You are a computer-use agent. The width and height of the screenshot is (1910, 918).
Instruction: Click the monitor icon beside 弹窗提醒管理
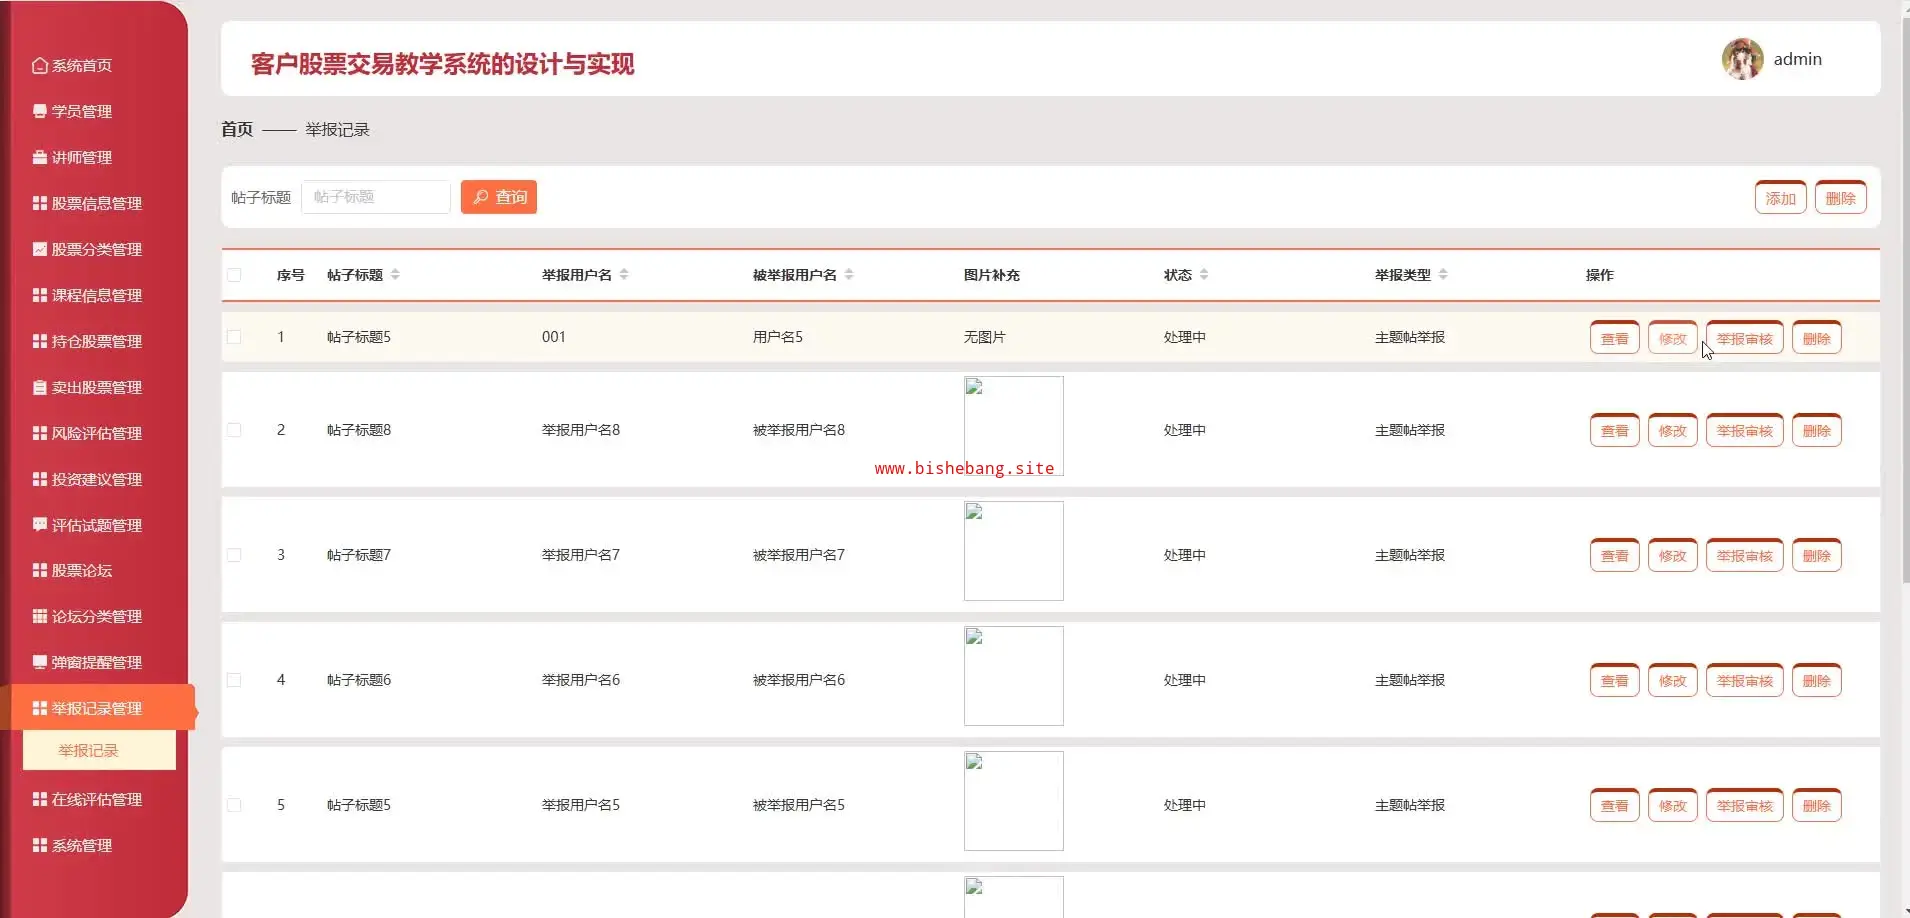click(40, 662)
